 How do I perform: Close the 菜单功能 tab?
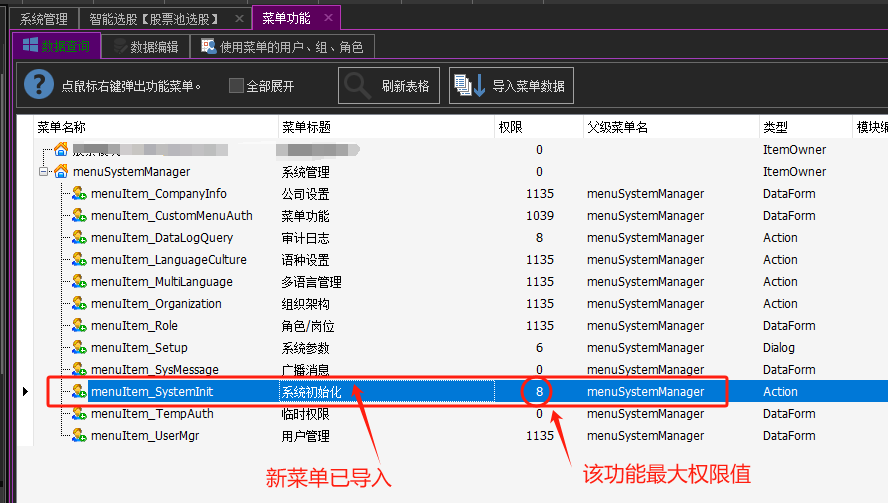click(x=328, y=18)
